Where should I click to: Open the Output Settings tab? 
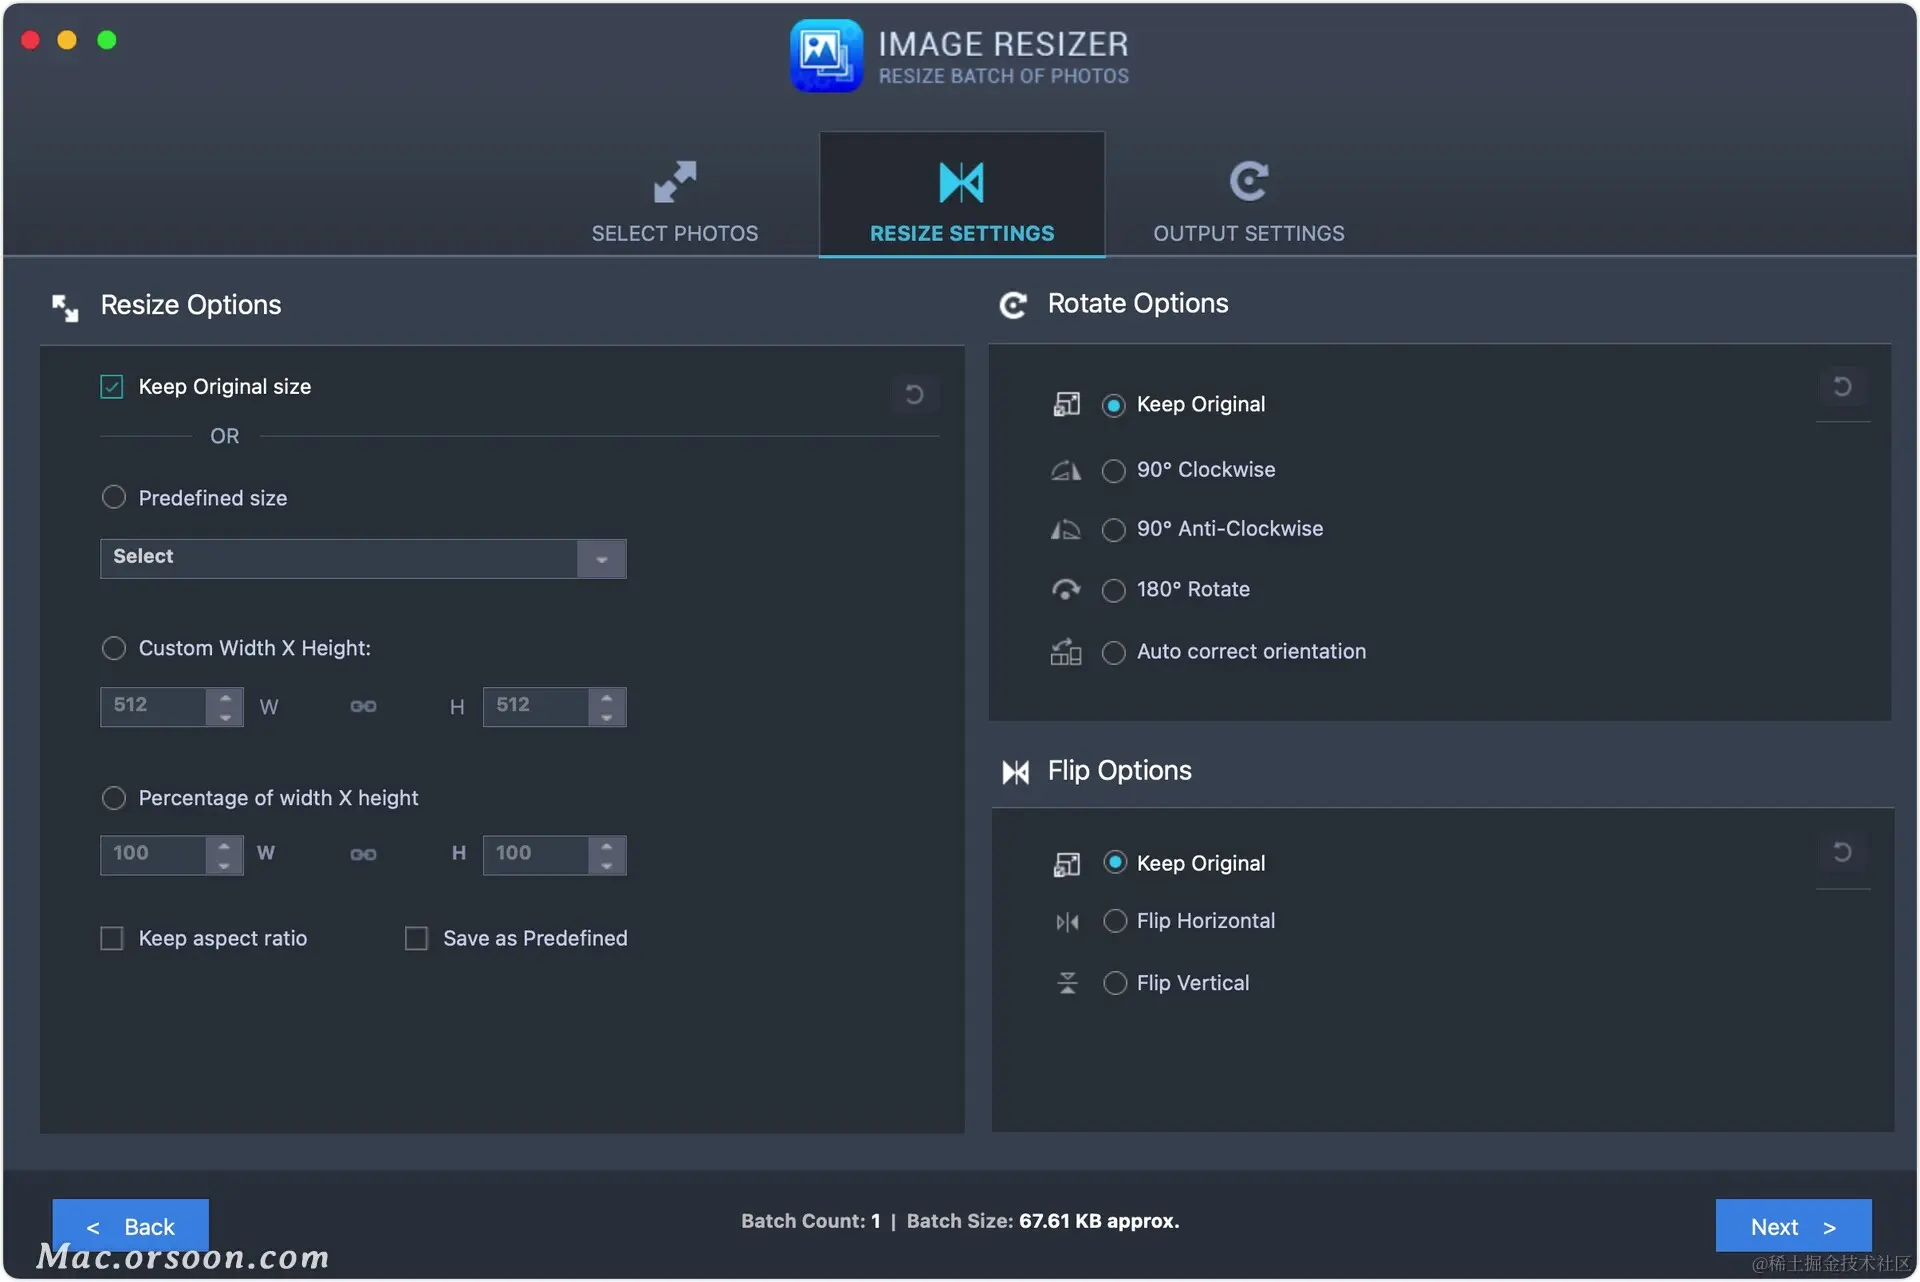tap(1248, 200)
